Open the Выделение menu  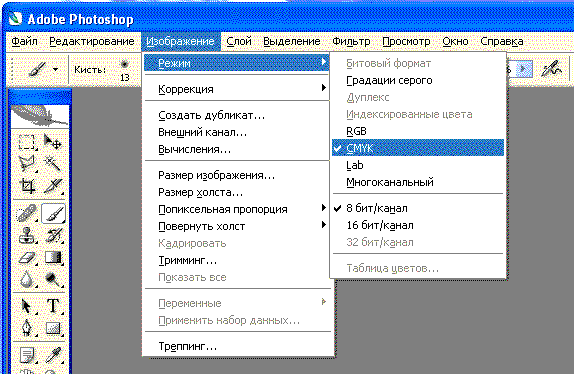[x=292, y=41]
